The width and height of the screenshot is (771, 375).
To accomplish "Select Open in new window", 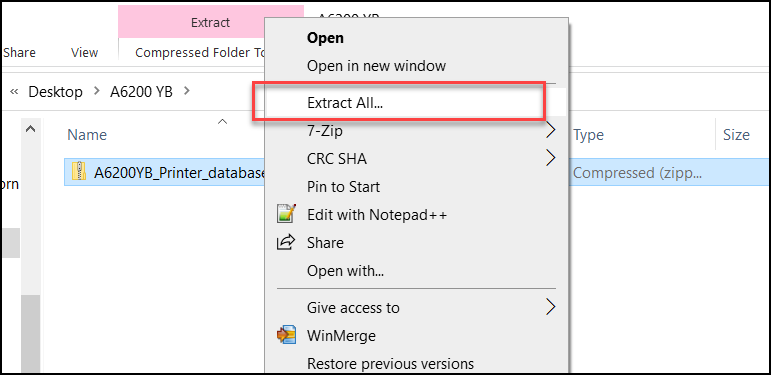I will 376,65.
